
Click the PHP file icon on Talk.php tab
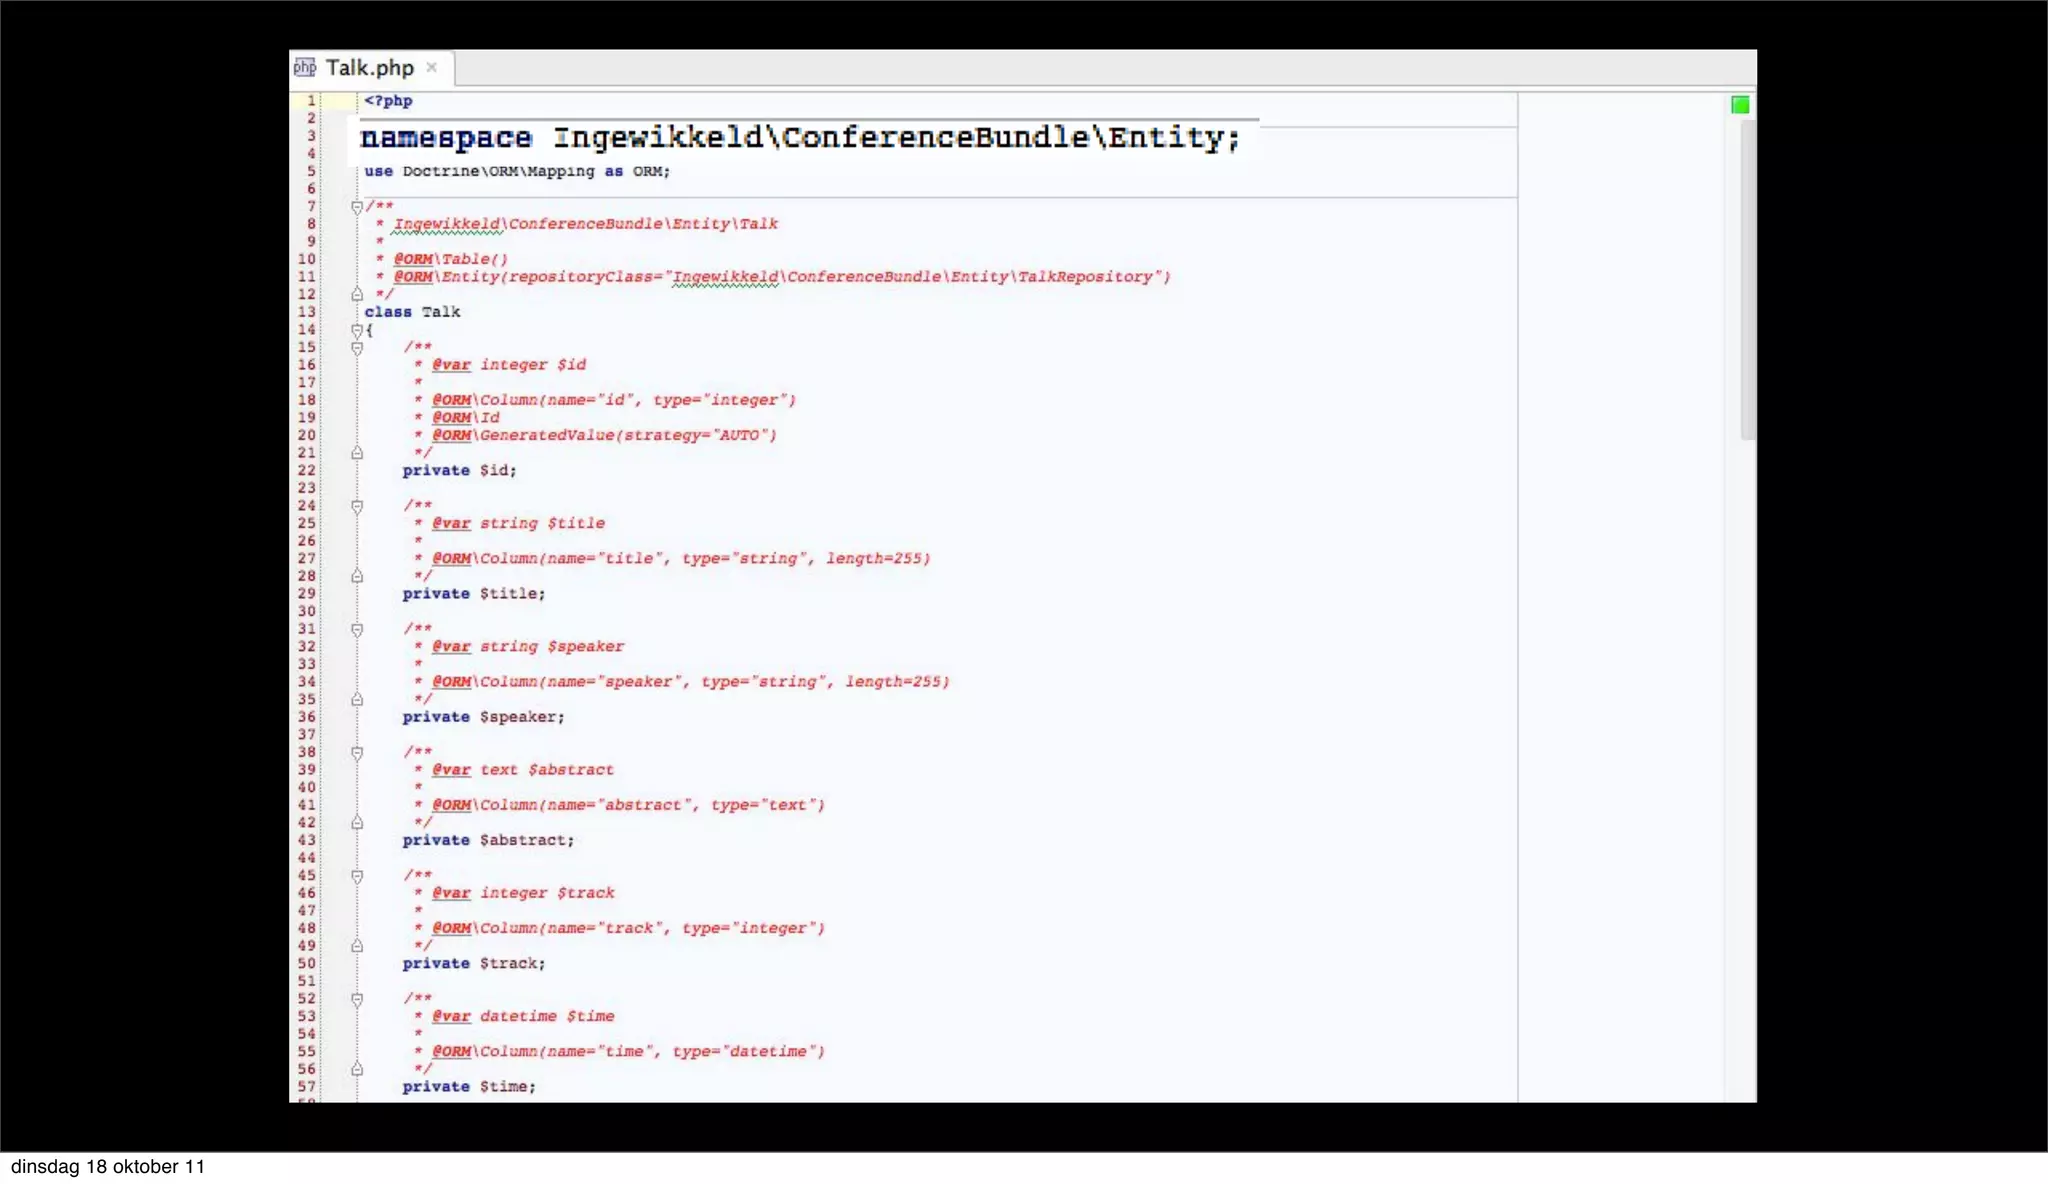click(305, 67)
